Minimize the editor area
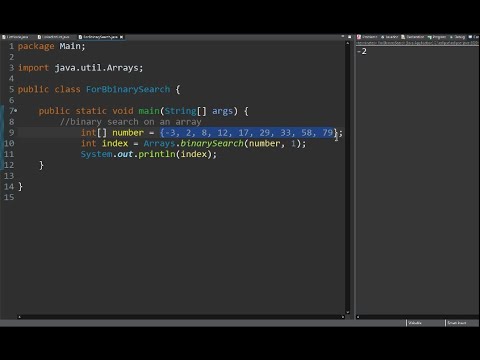This screenshot has width=480, height=360. (343, 36)
